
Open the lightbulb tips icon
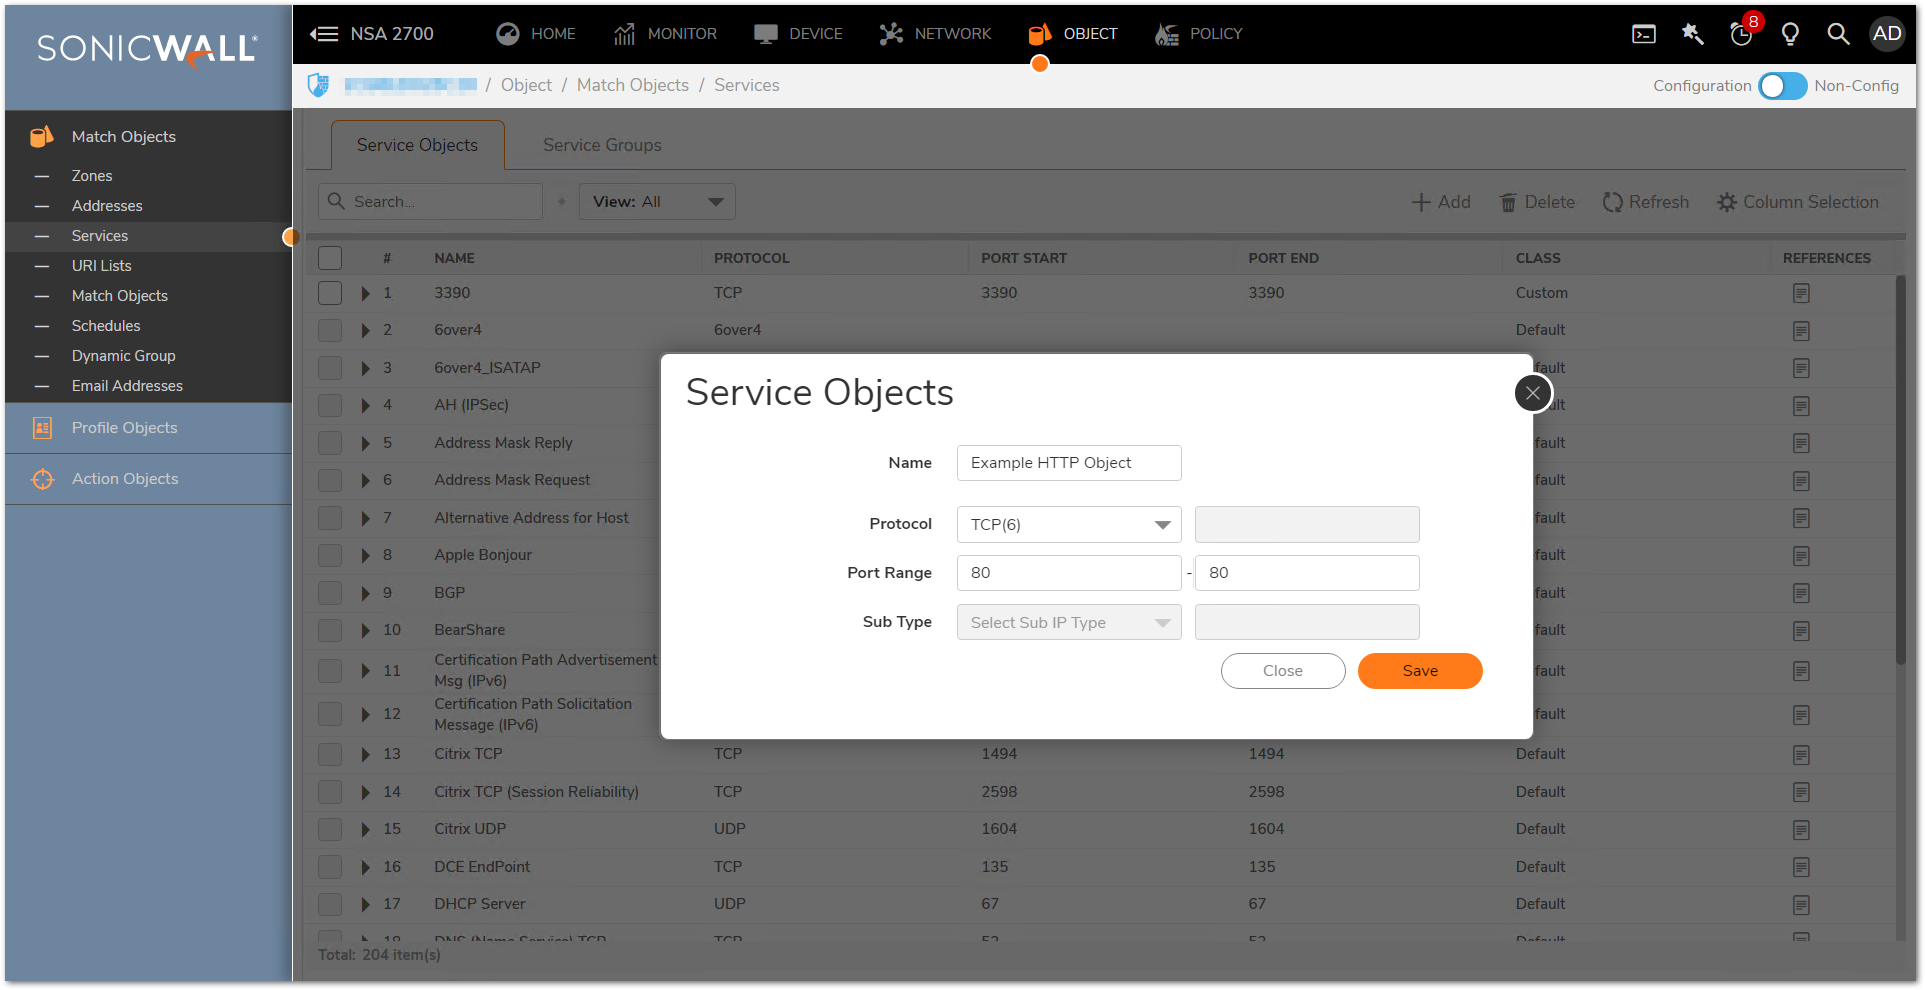click(1790, 34)
